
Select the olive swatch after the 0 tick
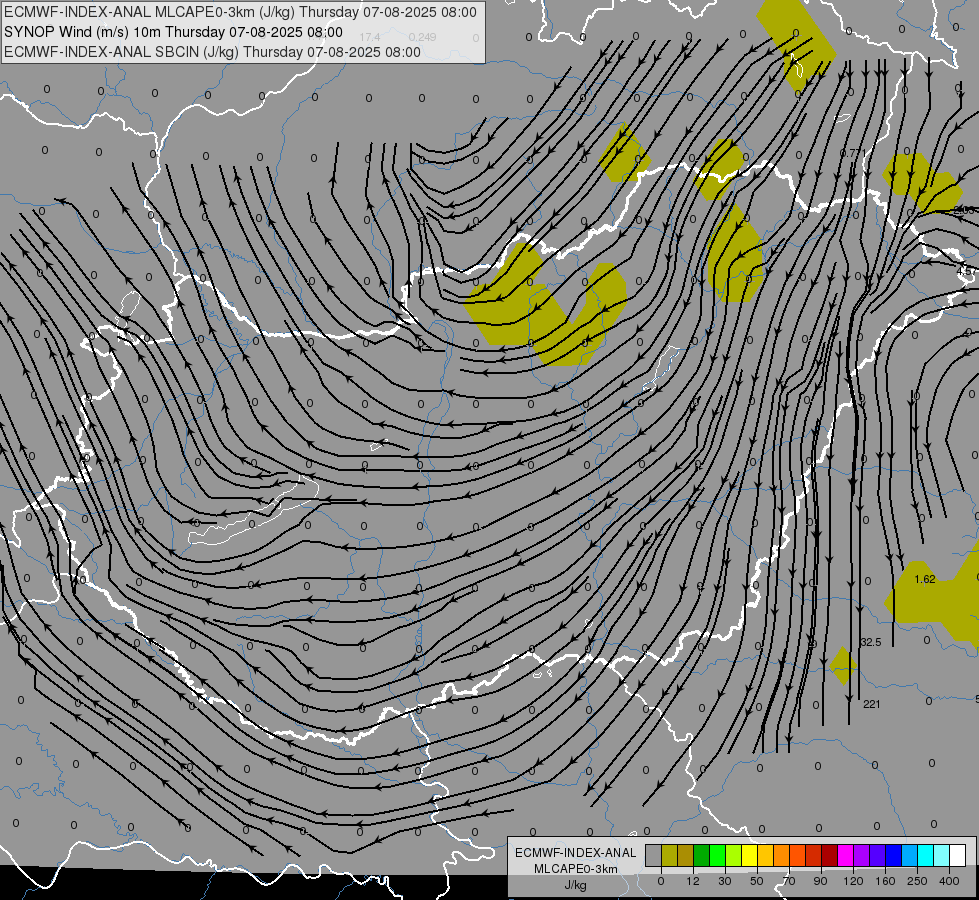[x=669, y=856]
